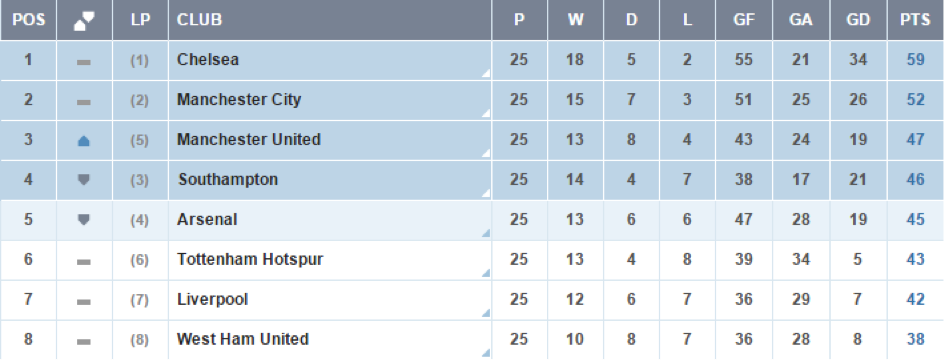Screen dimensions: 944x360
Task: Click the position movement icon in header
Action: [x=84, y=20]
